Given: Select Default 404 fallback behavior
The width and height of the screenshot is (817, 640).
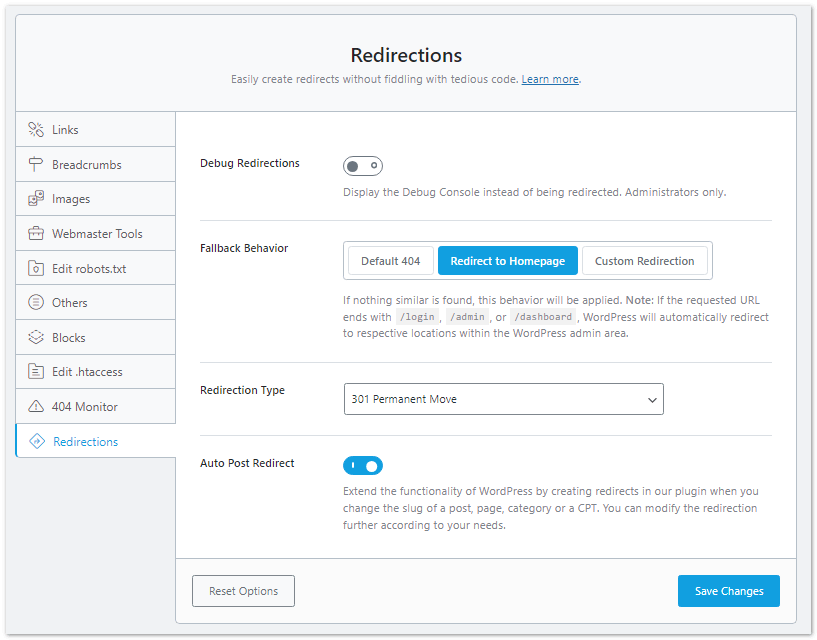Looking at the screenshot, I should point(390,260).
